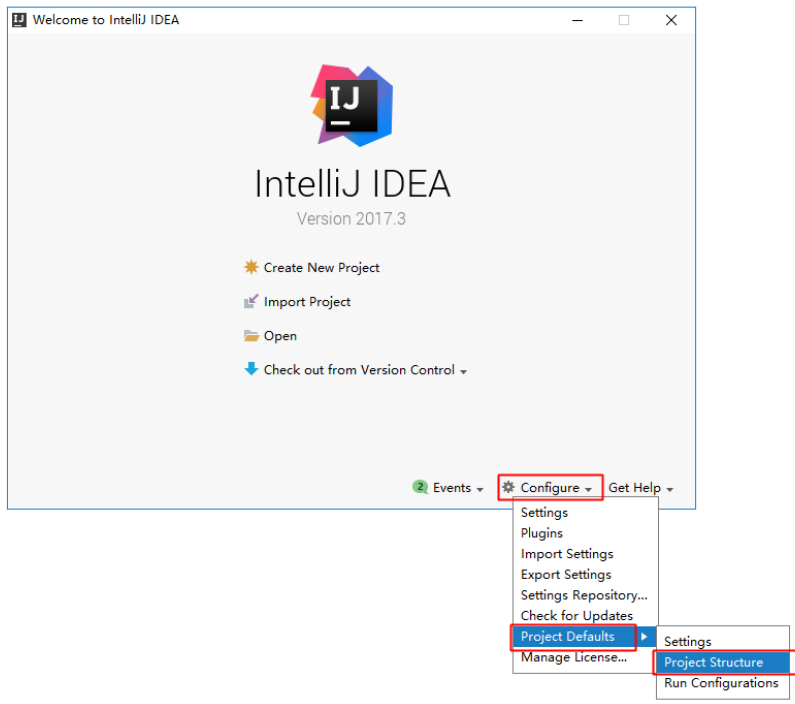This screenshot has height=704, width=795.
Task: Click the IJ title bar icon
Action: point(19,20)
